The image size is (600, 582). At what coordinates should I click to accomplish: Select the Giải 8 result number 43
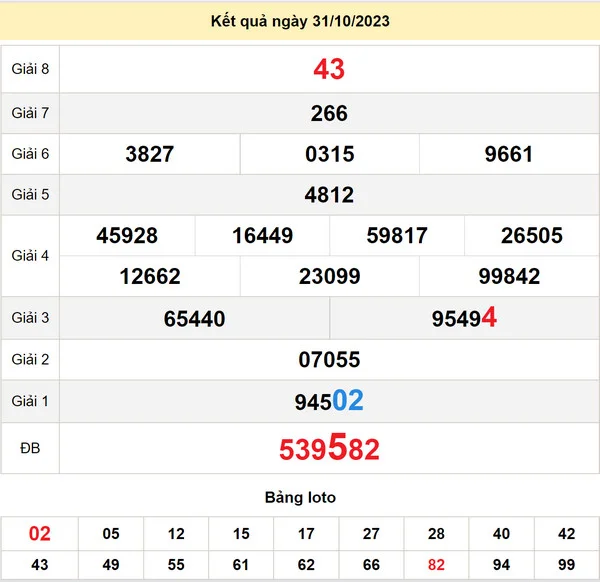point(329,69)
